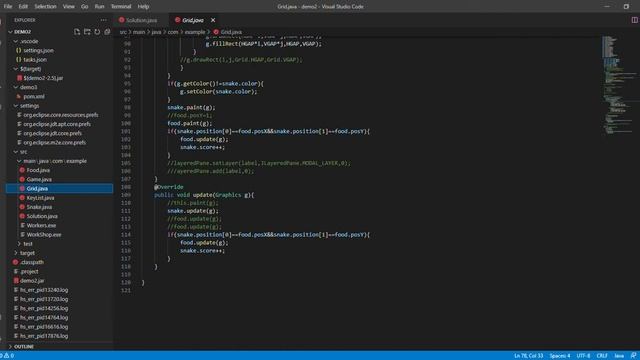Viewport: 640px width, 360px height.
Task: Click the errors and warnings status indicator
Action: point(7,356)
